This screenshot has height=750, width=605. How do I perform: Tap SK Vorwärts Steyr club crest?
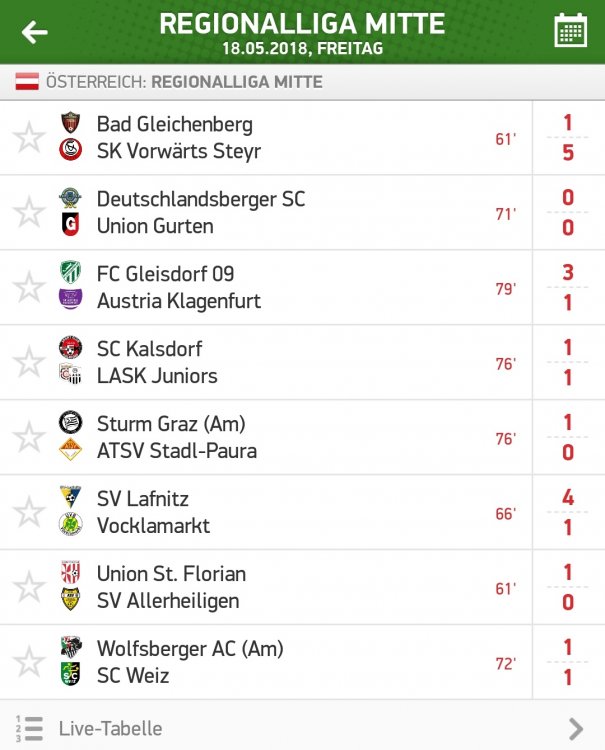coord(71,150)
